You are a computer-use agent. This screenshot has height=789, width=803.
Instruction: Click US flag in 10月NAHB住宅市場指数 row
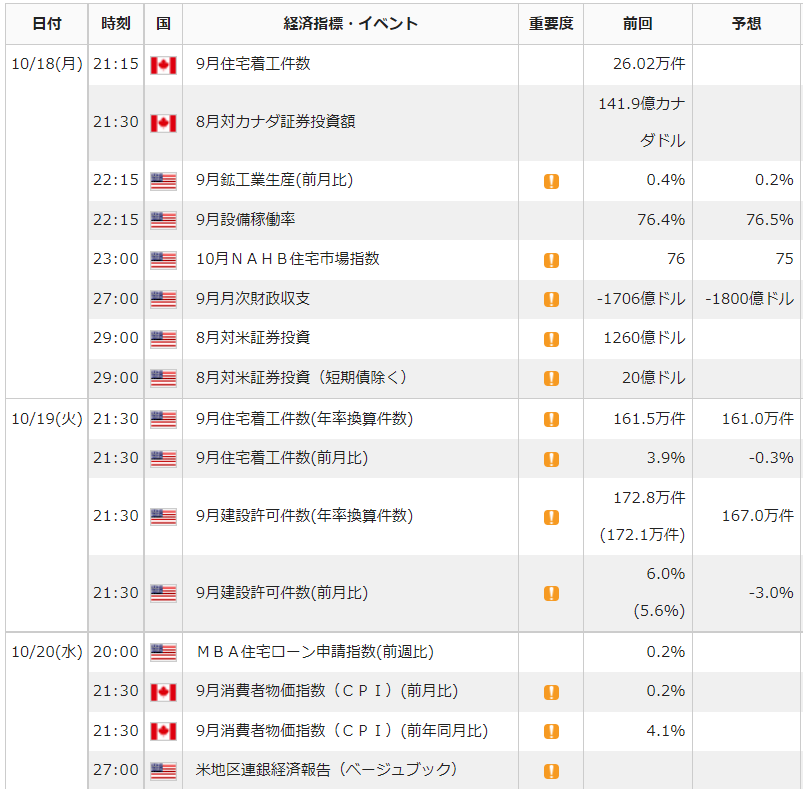[163, 260]
